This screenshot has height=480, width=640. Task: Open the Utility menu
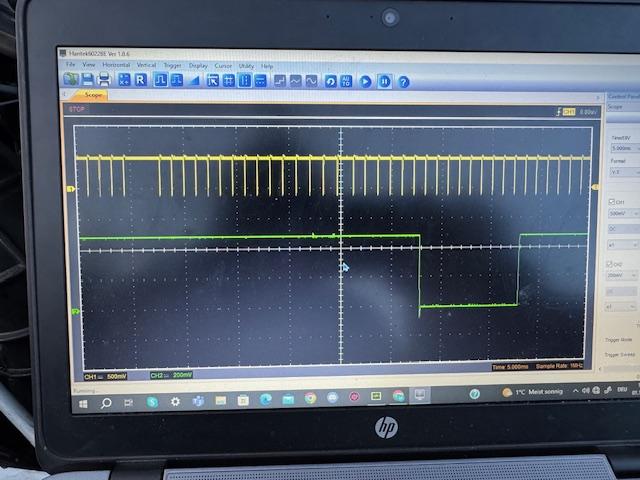point(246,66)
